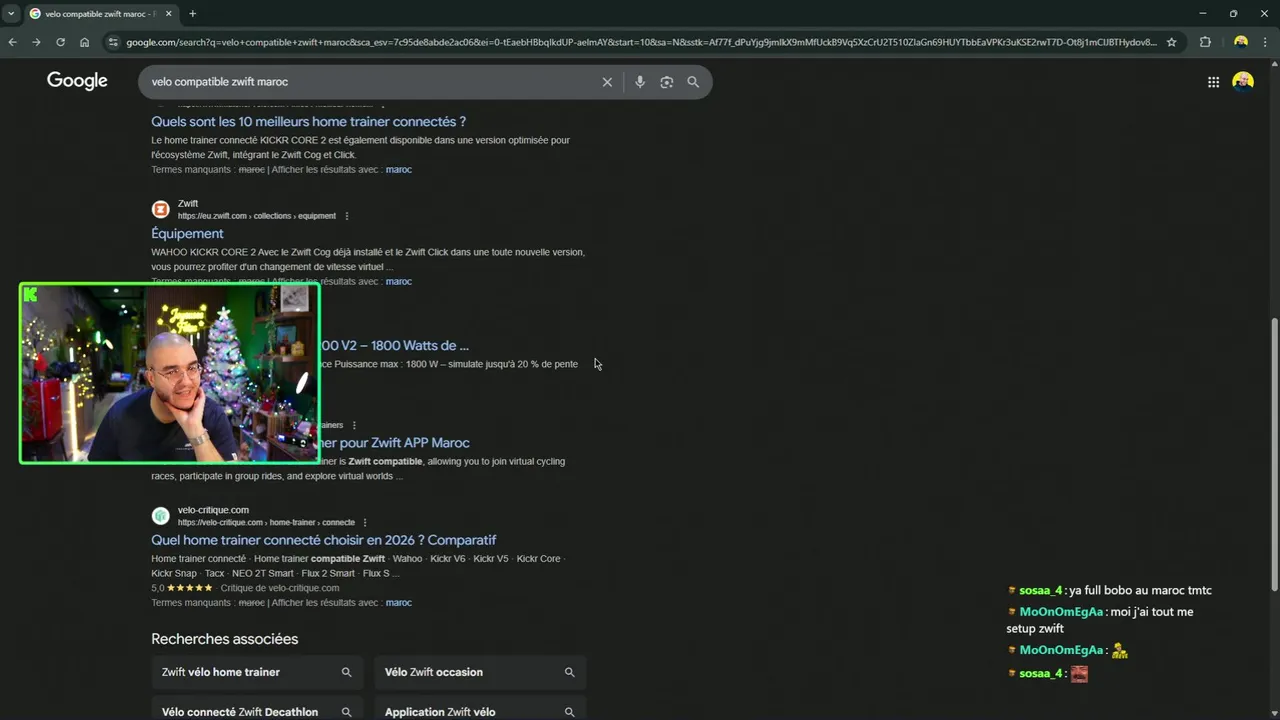Expand the tab search dropdown
Image resolution: width=1280 pixels, height=720 pixels.
11,14
